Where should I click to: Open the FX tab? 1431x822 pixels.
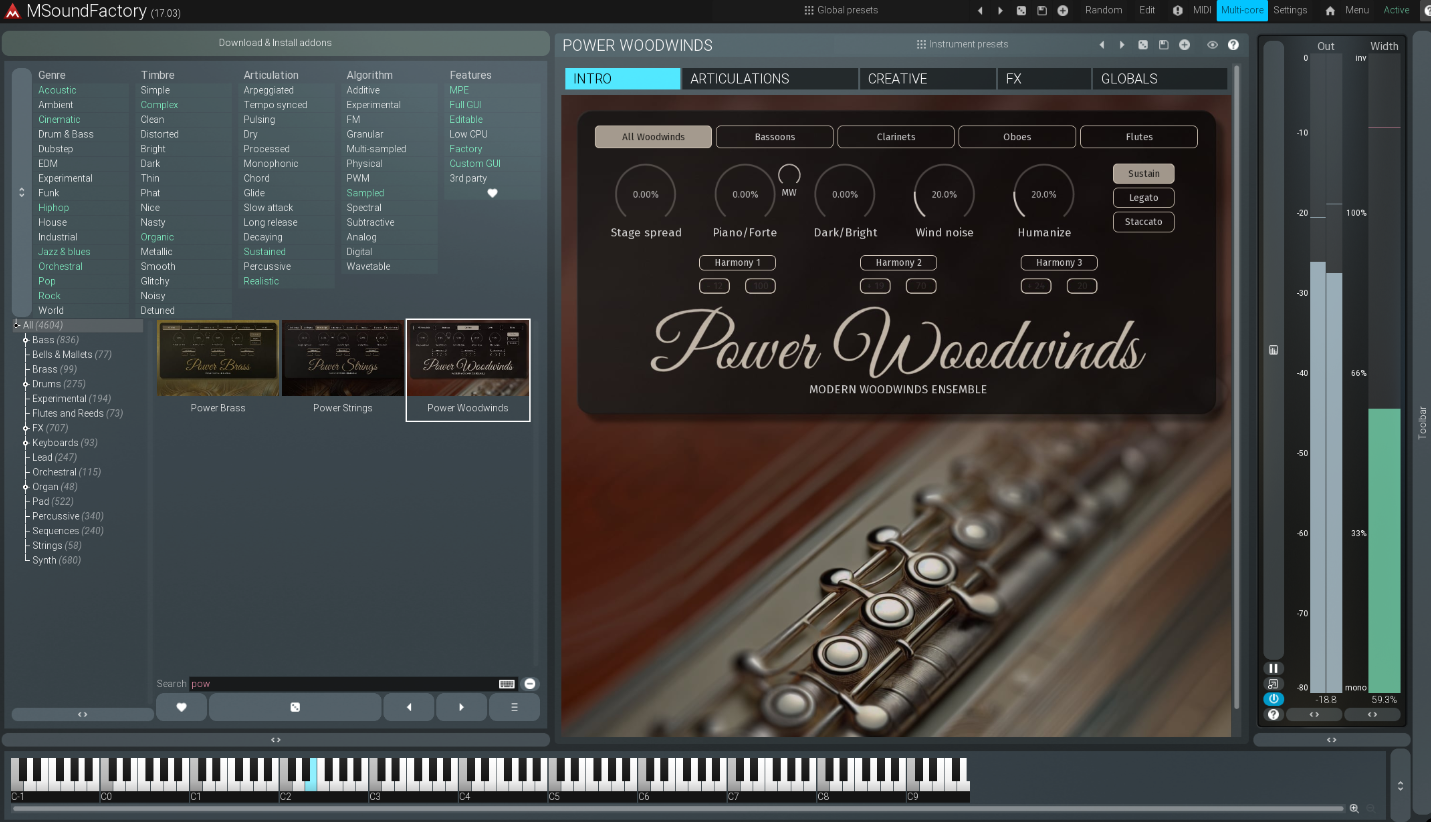(1044, 79)
